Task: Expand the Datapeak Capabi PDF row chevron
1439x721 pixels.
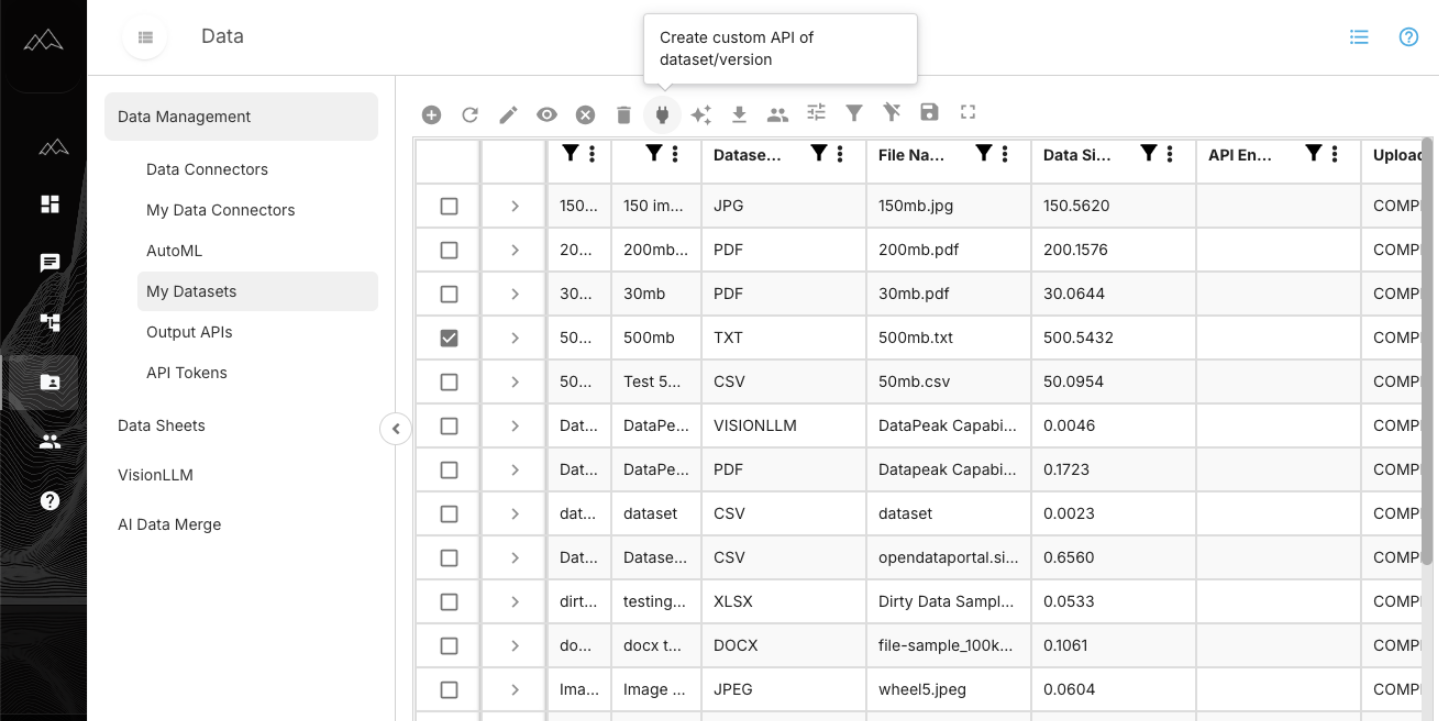Action: [515, 469]
